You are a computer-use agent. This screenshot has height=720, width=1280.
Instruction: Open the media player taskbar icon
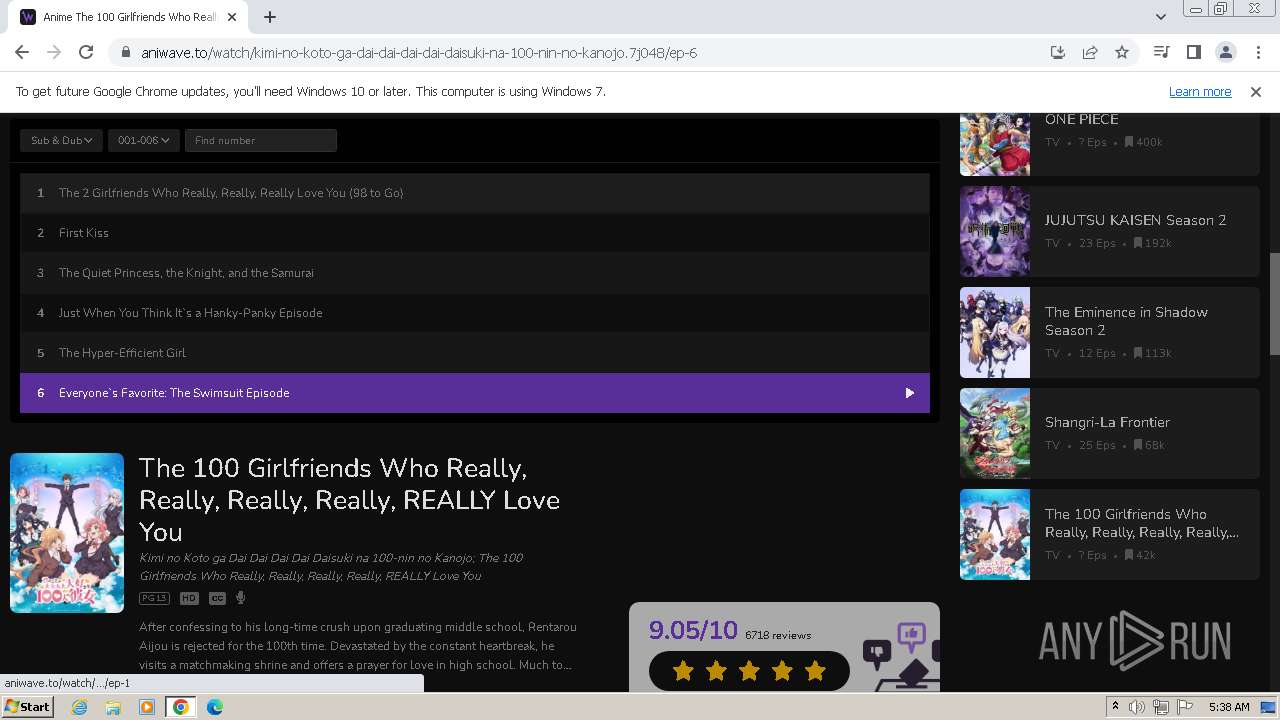[x=147, y=707]
